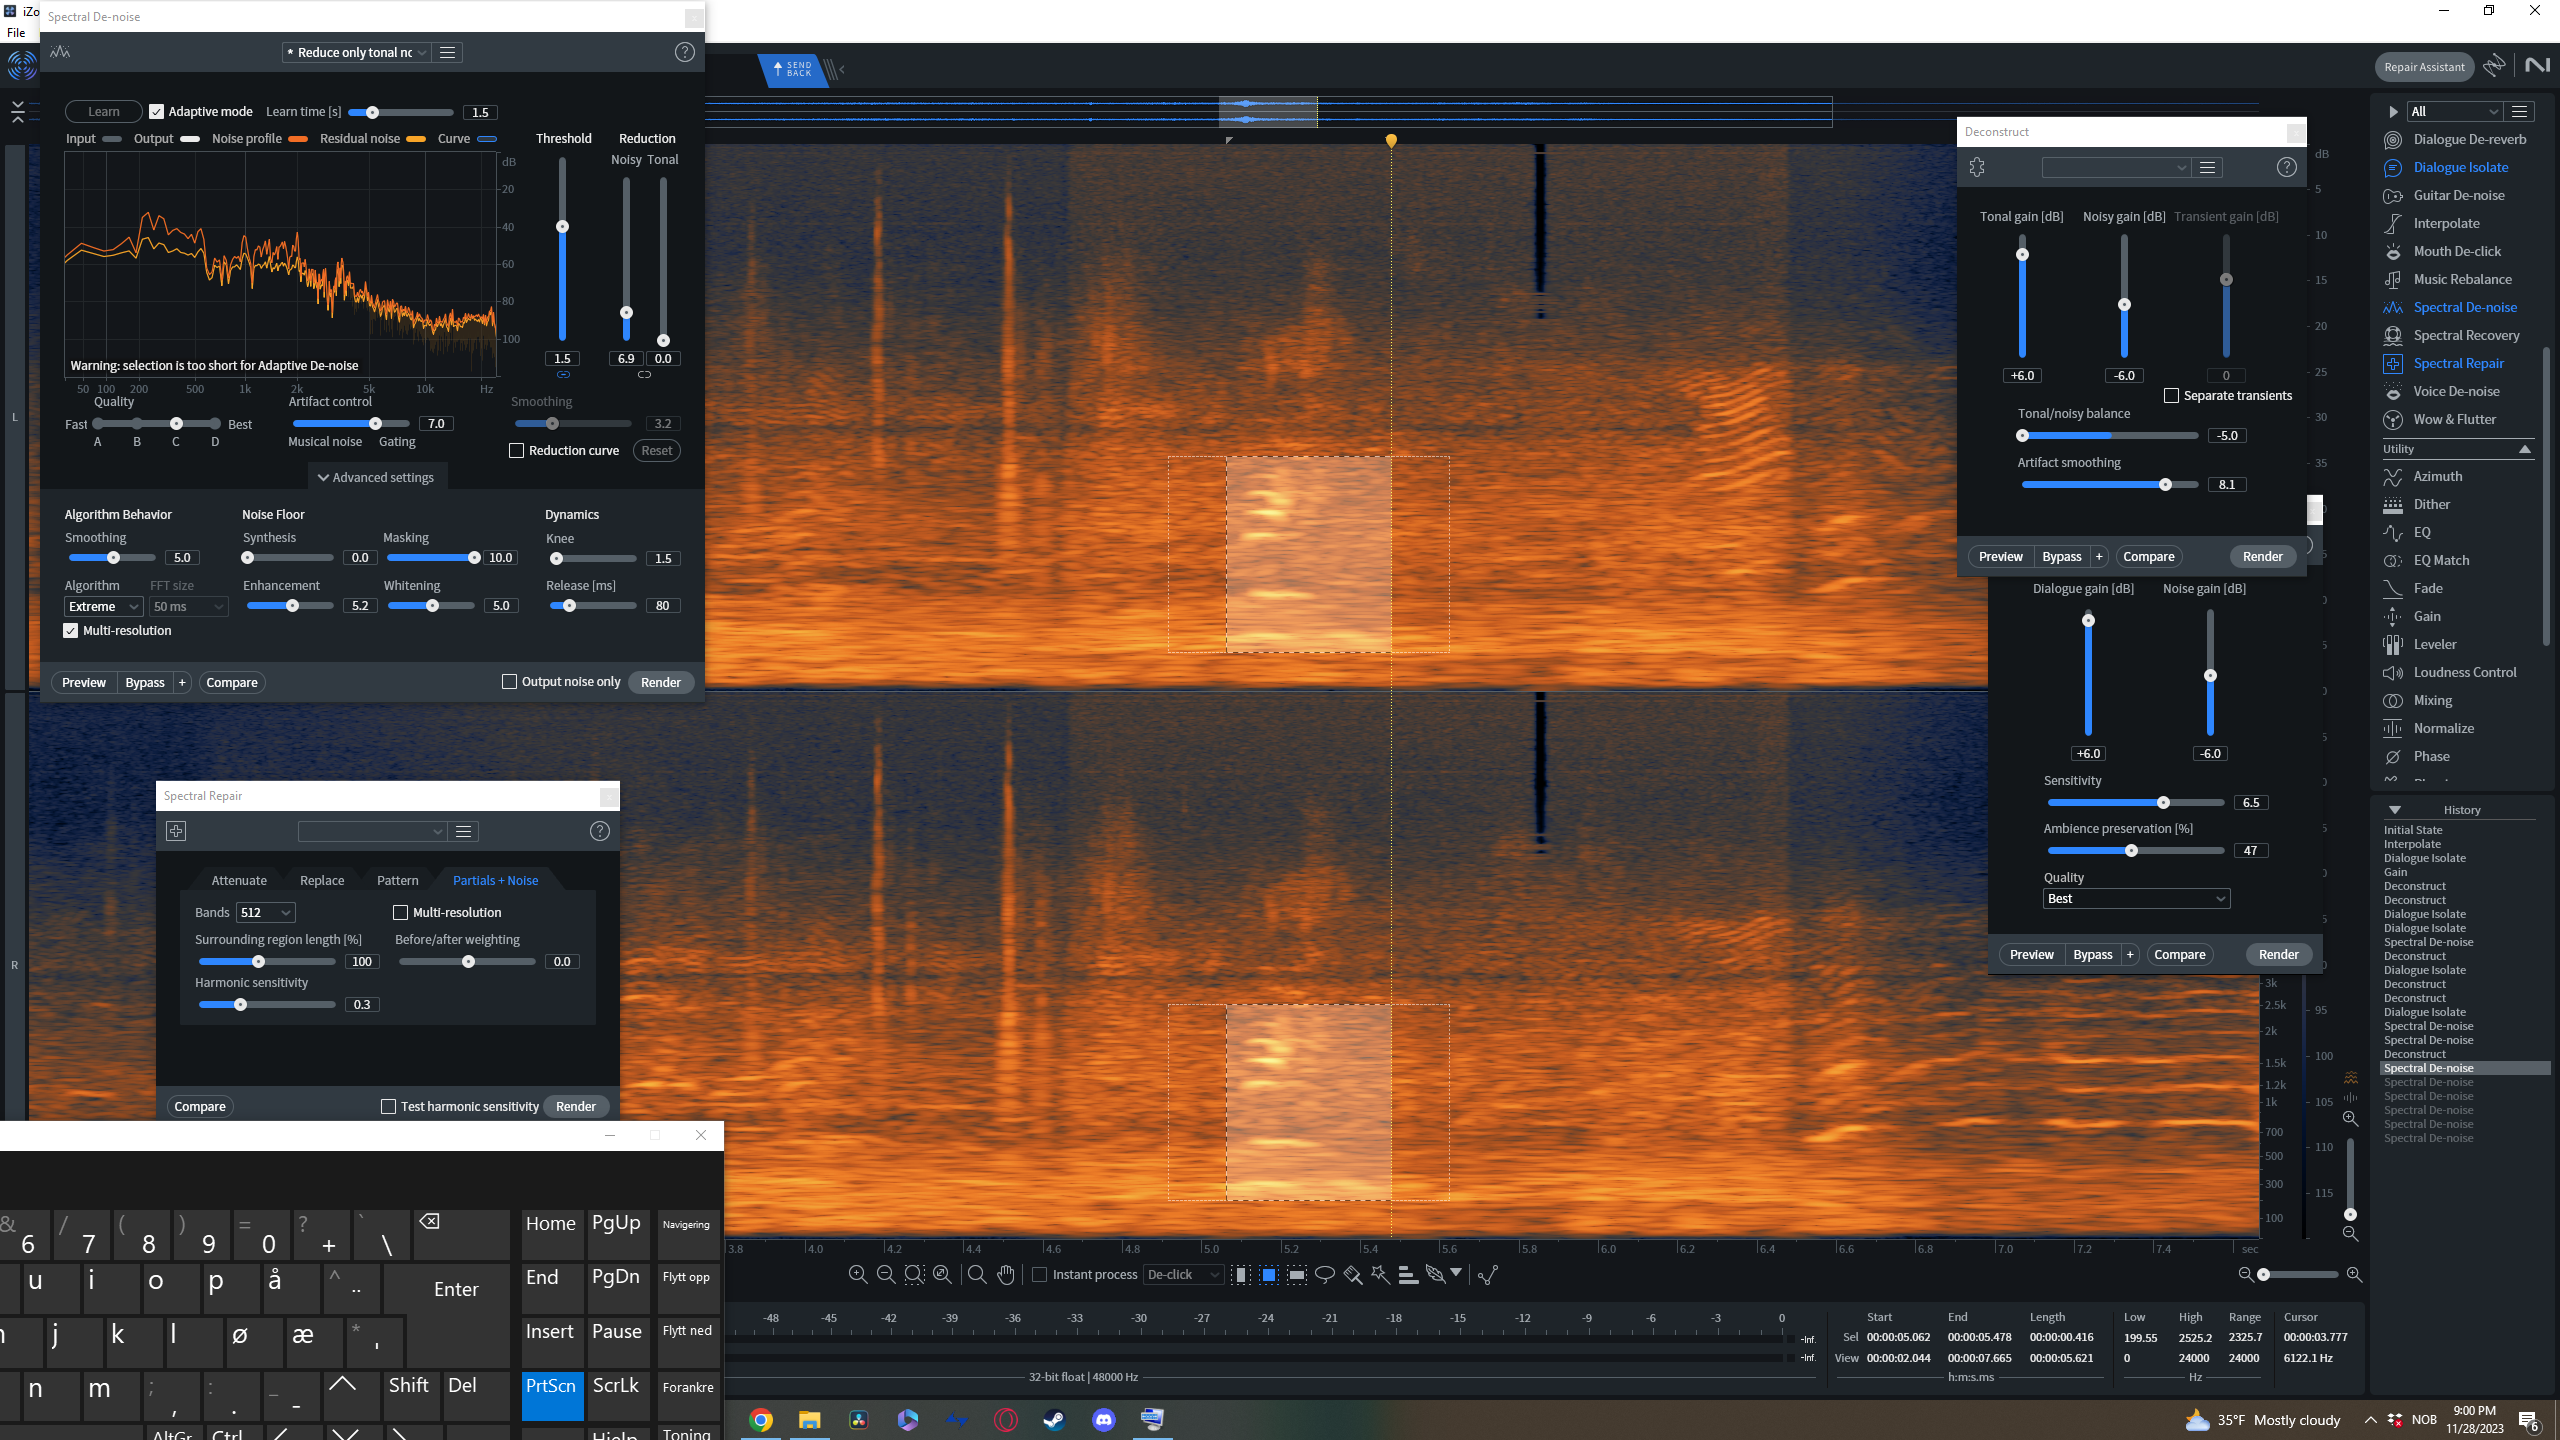This screenshot has width=2560, height=1440.
Task: Enable Output noise only checkbox
Action: pyautogui.click(x=509, y=681)
